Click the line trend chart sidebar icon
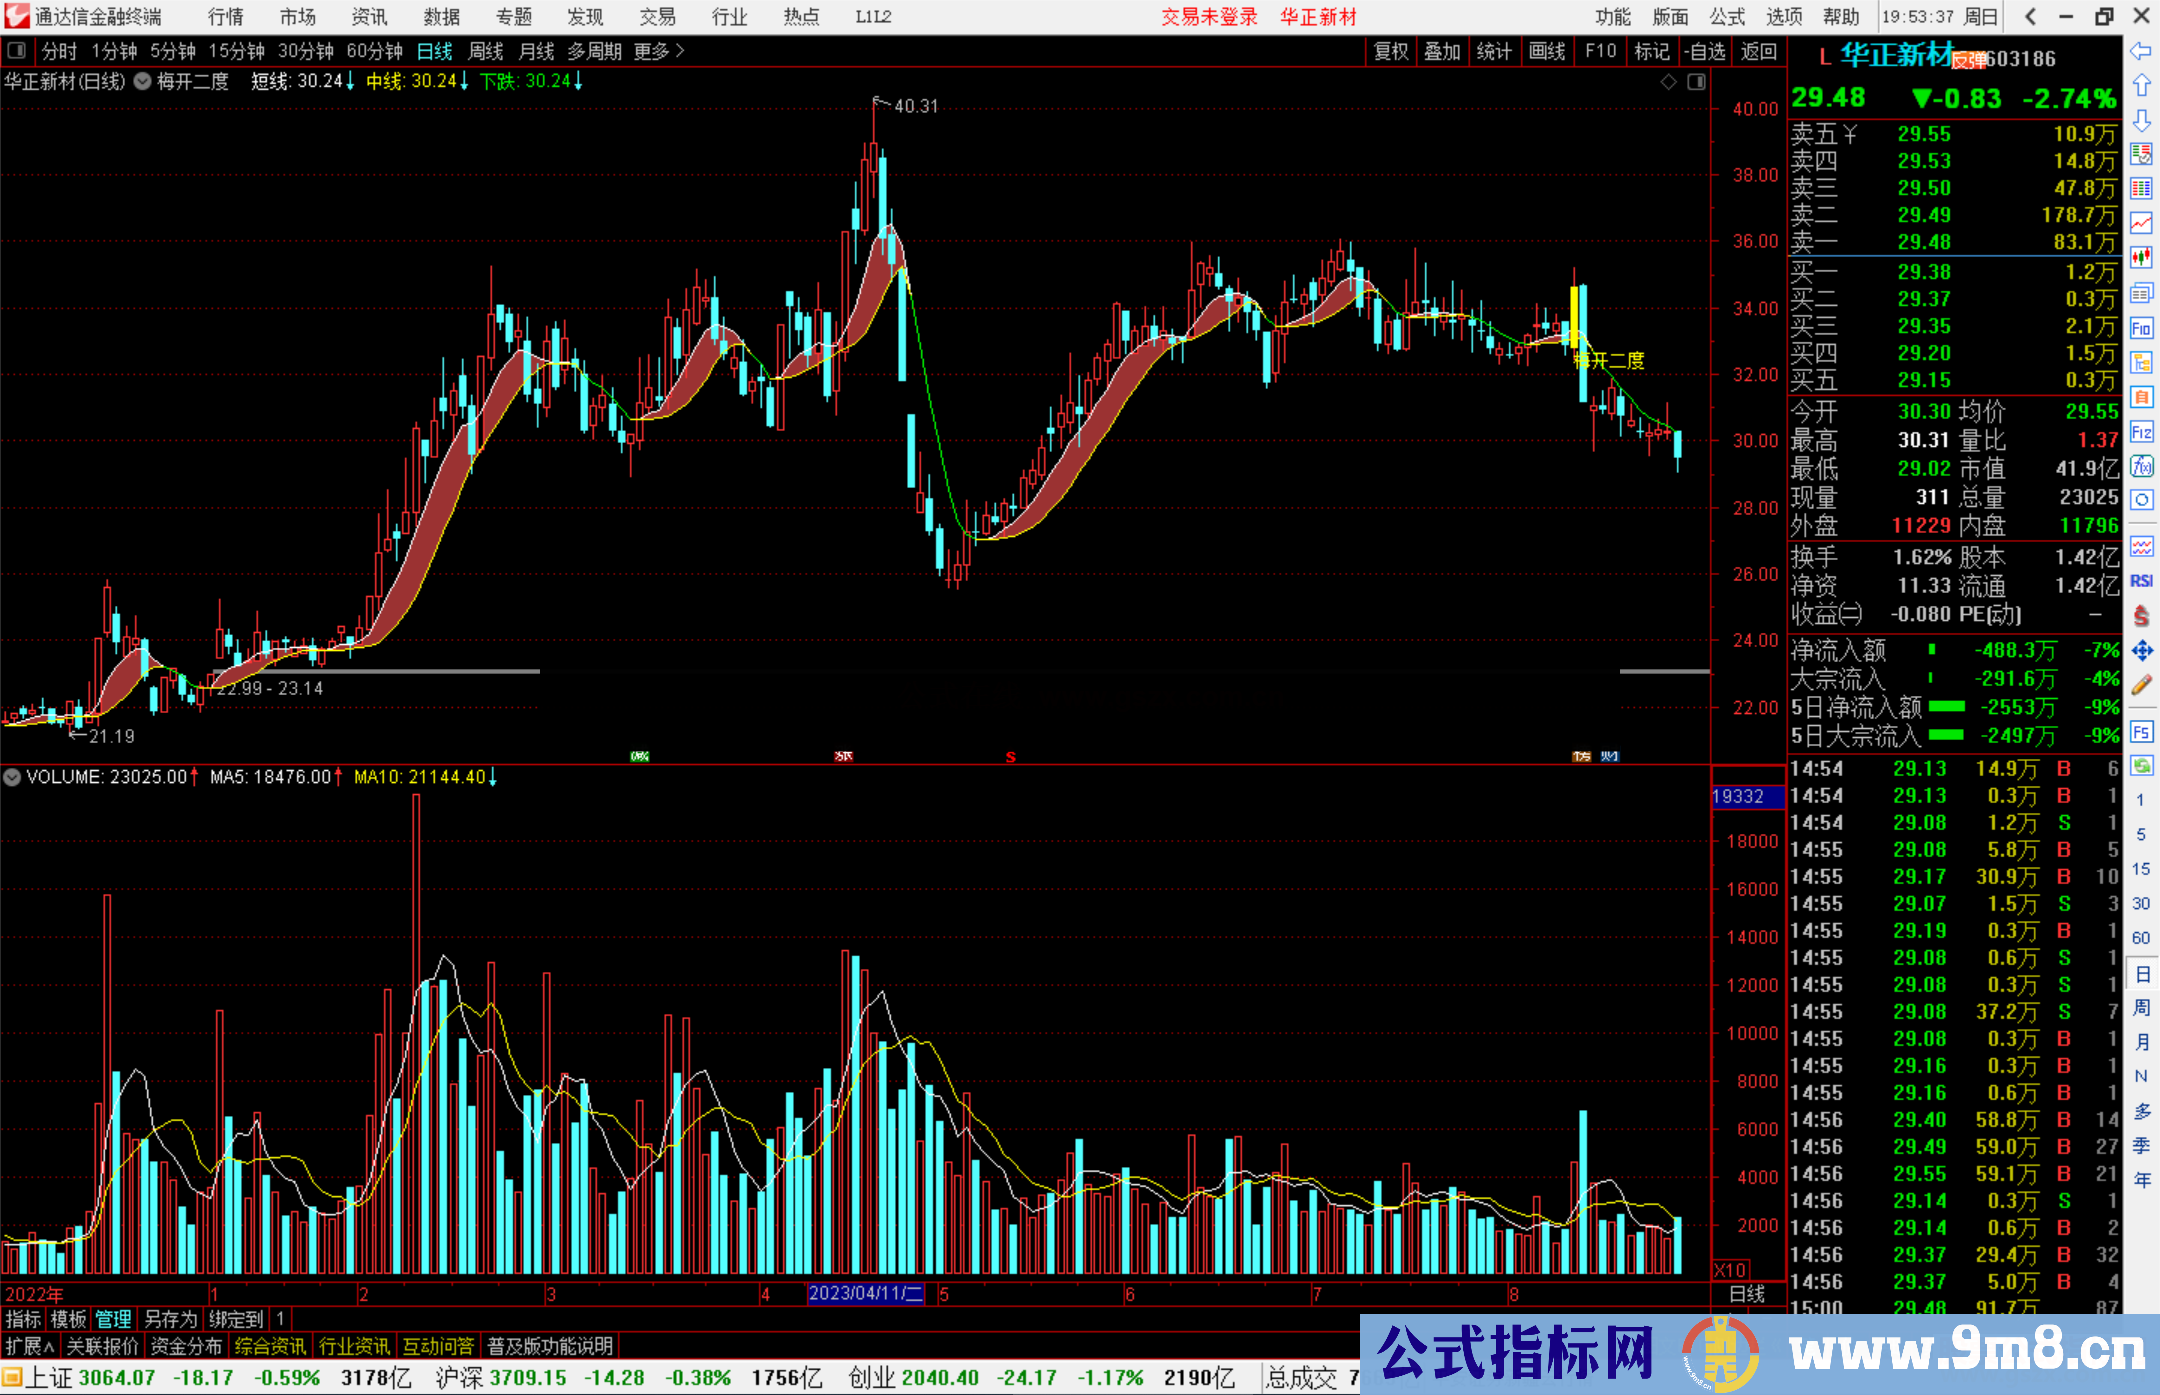The height and width of the screenshot is (1395, 2160). [2141, 223]
